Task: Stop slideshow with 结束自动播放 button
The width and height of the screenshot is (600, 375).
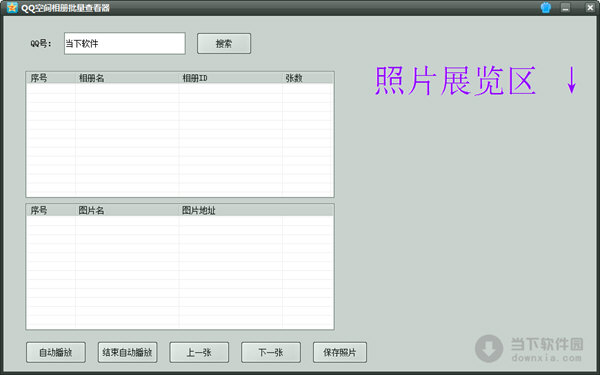Action: (127, 352)
